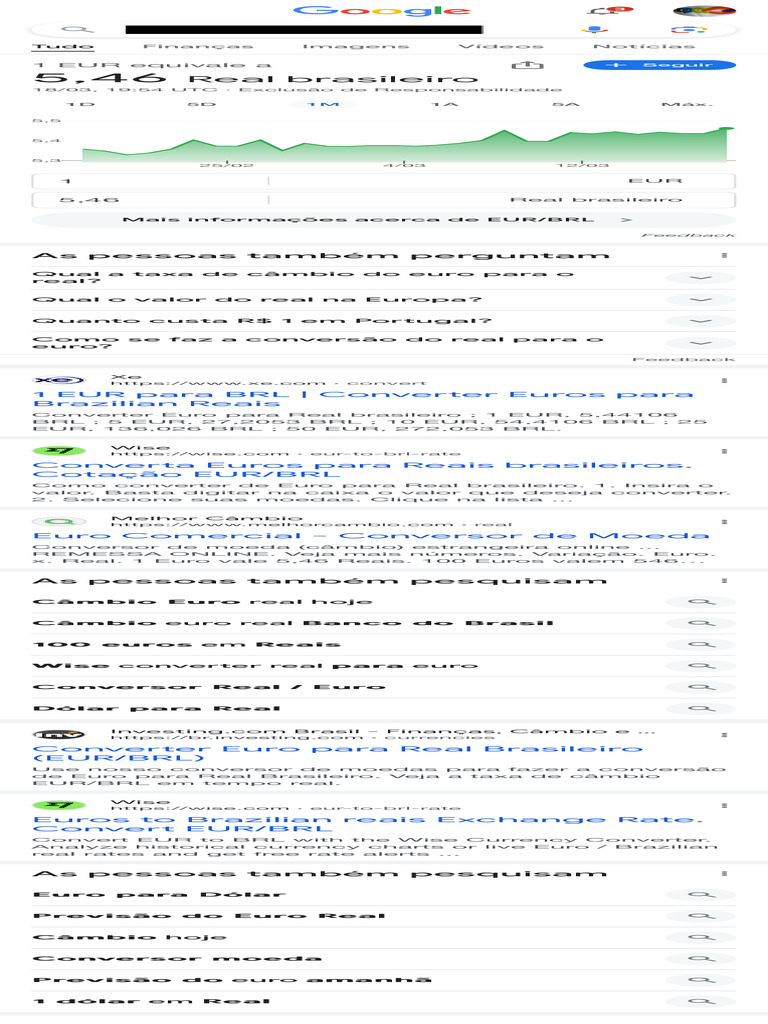Viewport: 768px width, 1024px height.
Task: Switch to the Tudo tab
Action: tap(63, 46)
